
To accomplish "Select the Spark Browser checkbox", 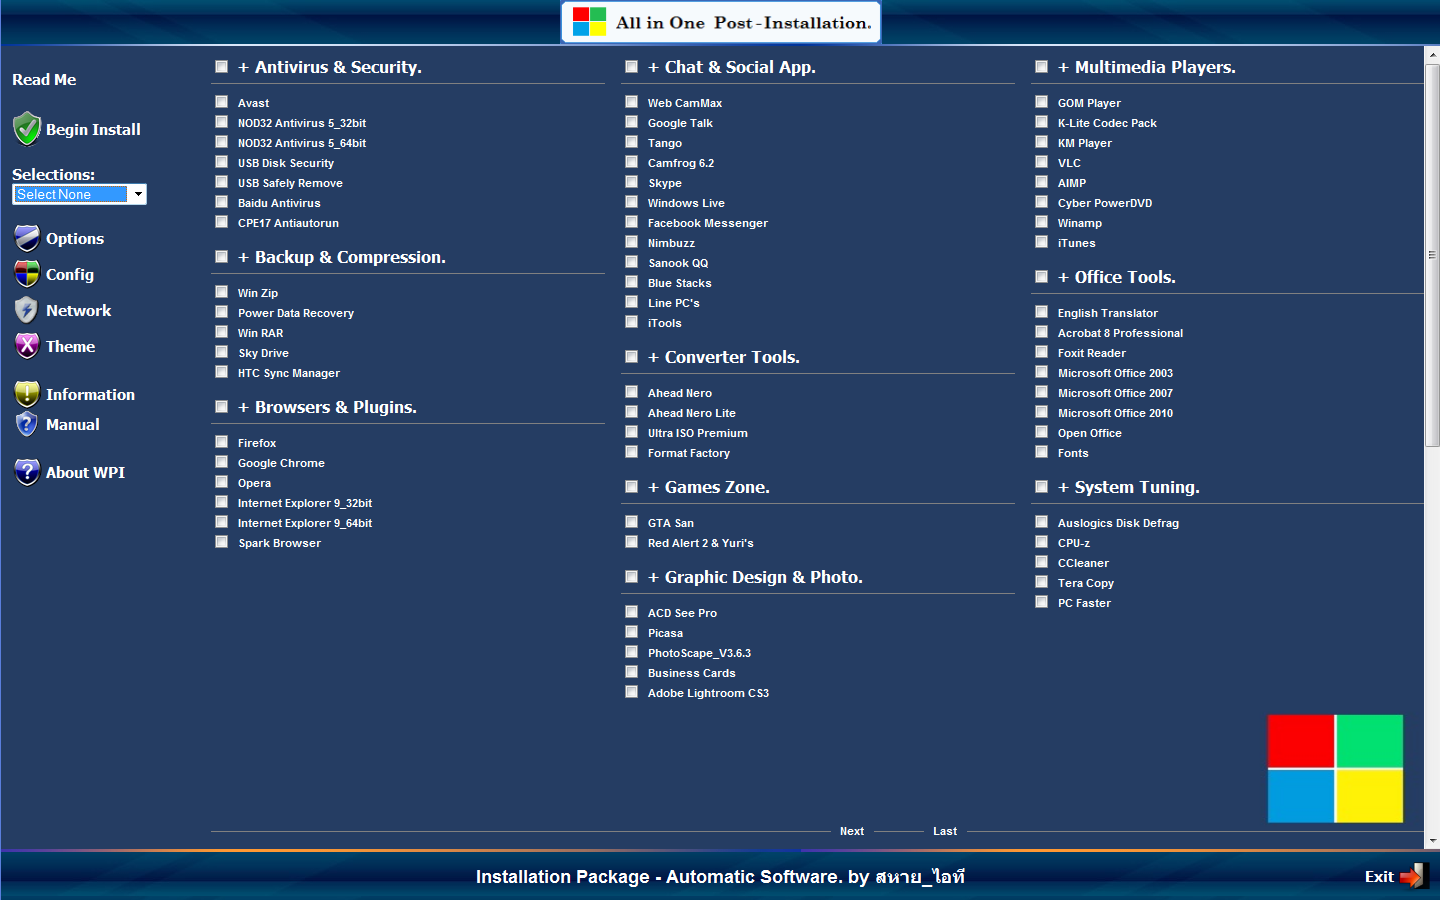I will click(x=222, y=542).
